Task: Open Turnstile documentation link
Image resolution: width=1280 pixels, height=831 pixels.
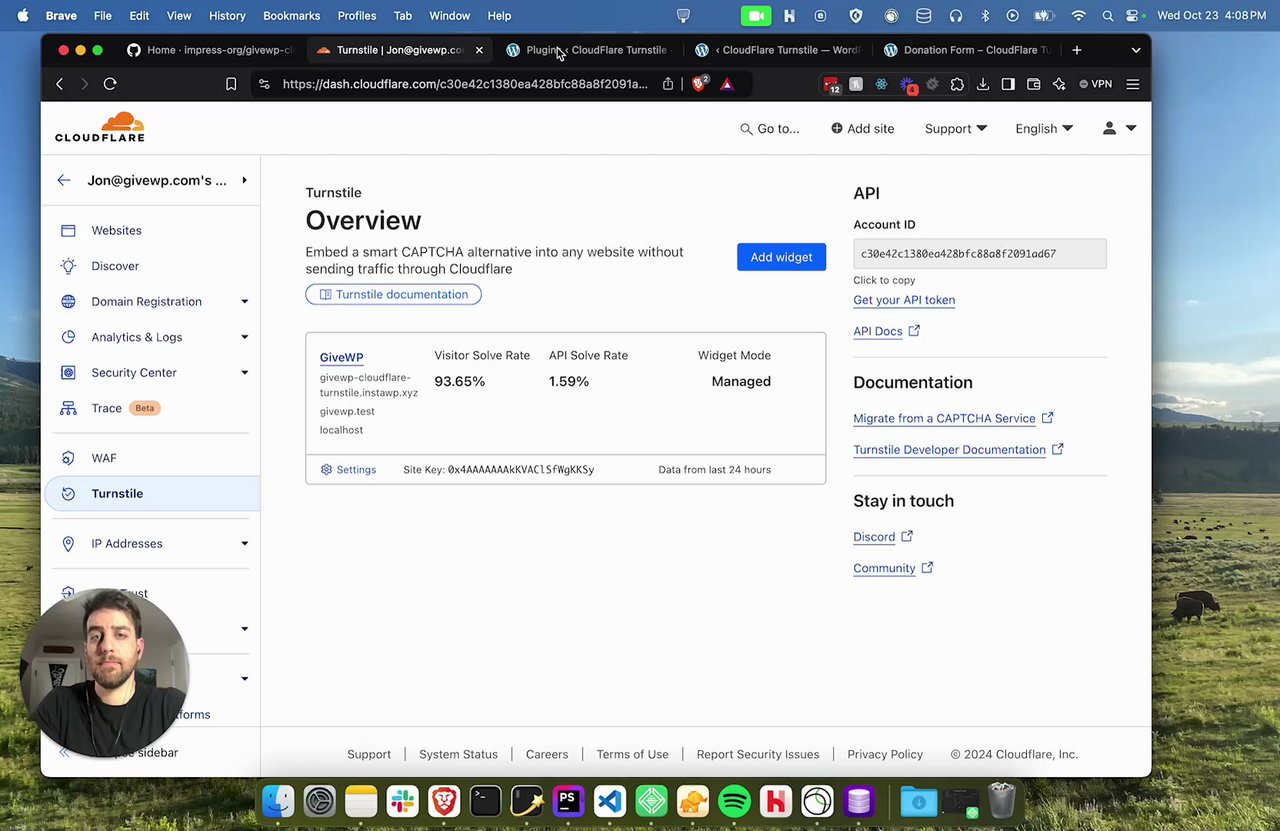Action: 393,294
